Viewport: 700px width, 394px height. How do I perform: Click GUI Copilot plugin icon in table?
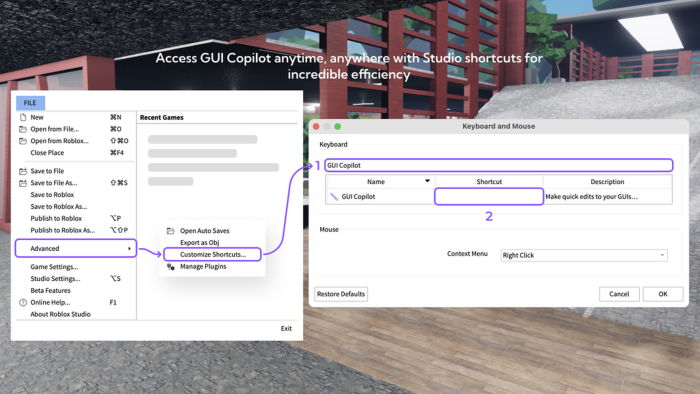point(334,196)
